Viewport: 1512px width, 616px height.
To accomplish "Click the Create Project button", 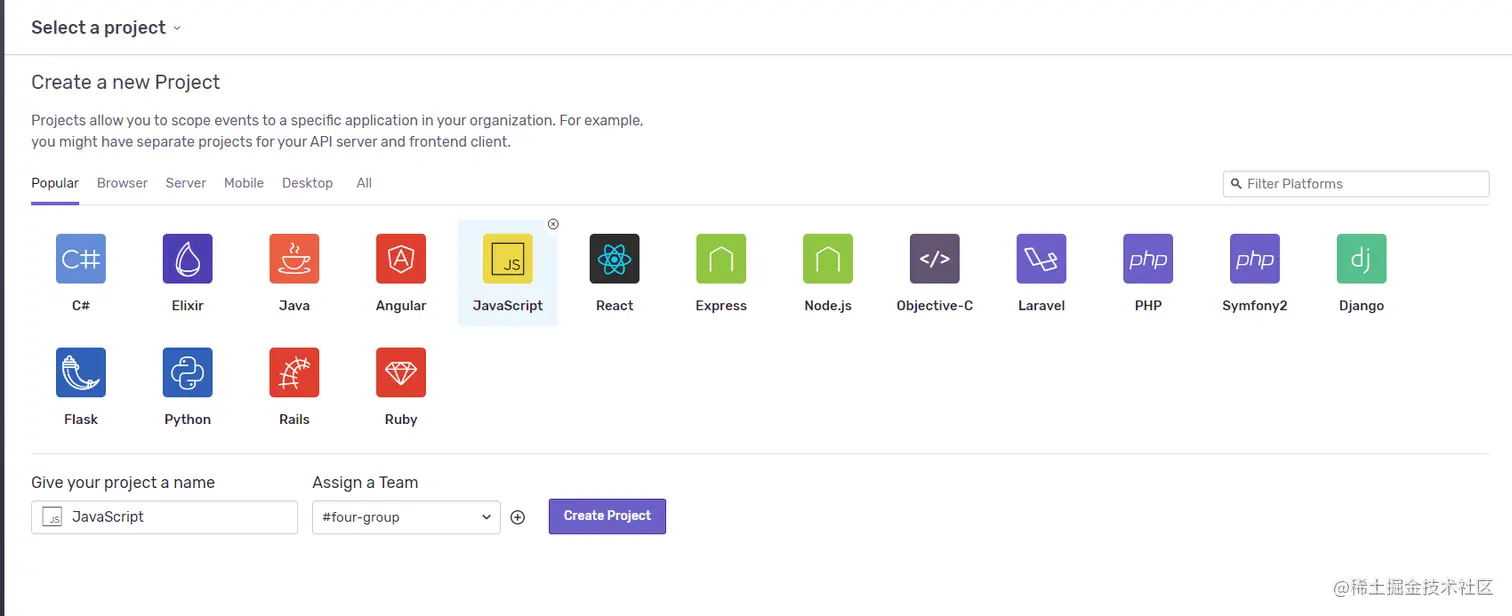I will (607, 516).
